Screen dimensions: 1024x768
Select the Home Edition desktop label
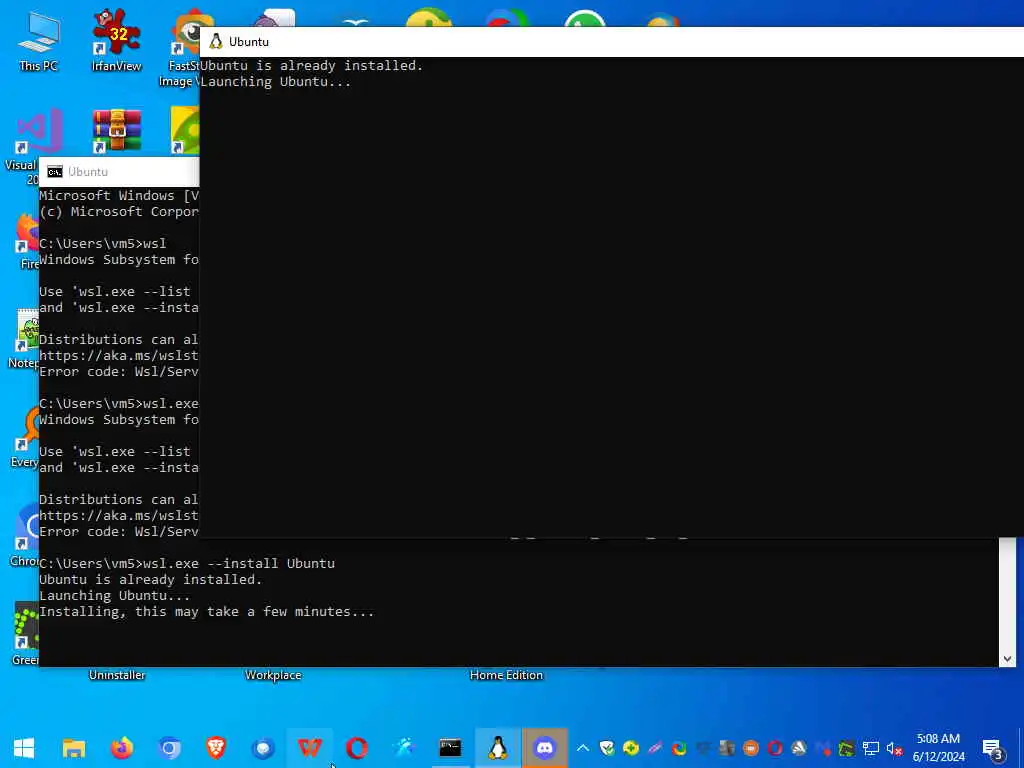tap(506, 675)
